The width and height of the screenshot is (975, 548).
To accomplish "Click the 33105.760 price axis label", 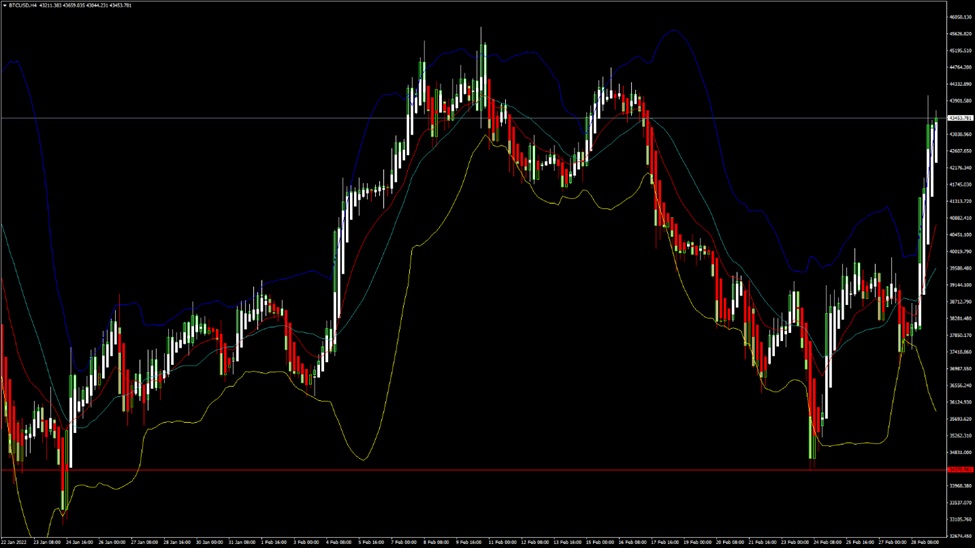I will (959, 519).
